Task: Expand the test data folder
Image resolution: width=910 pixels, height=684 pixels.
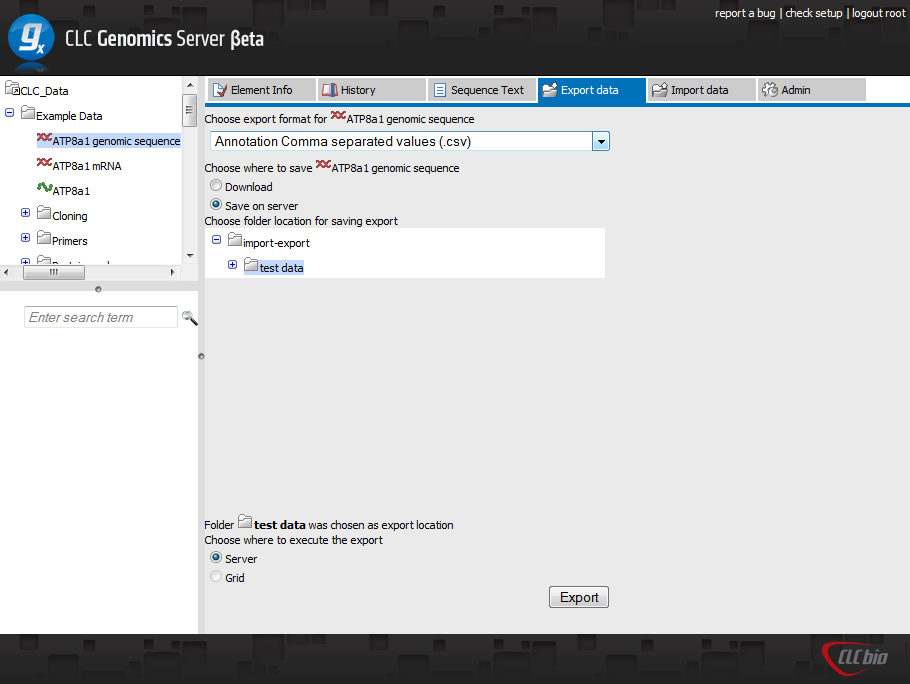Action: point(232,265)
